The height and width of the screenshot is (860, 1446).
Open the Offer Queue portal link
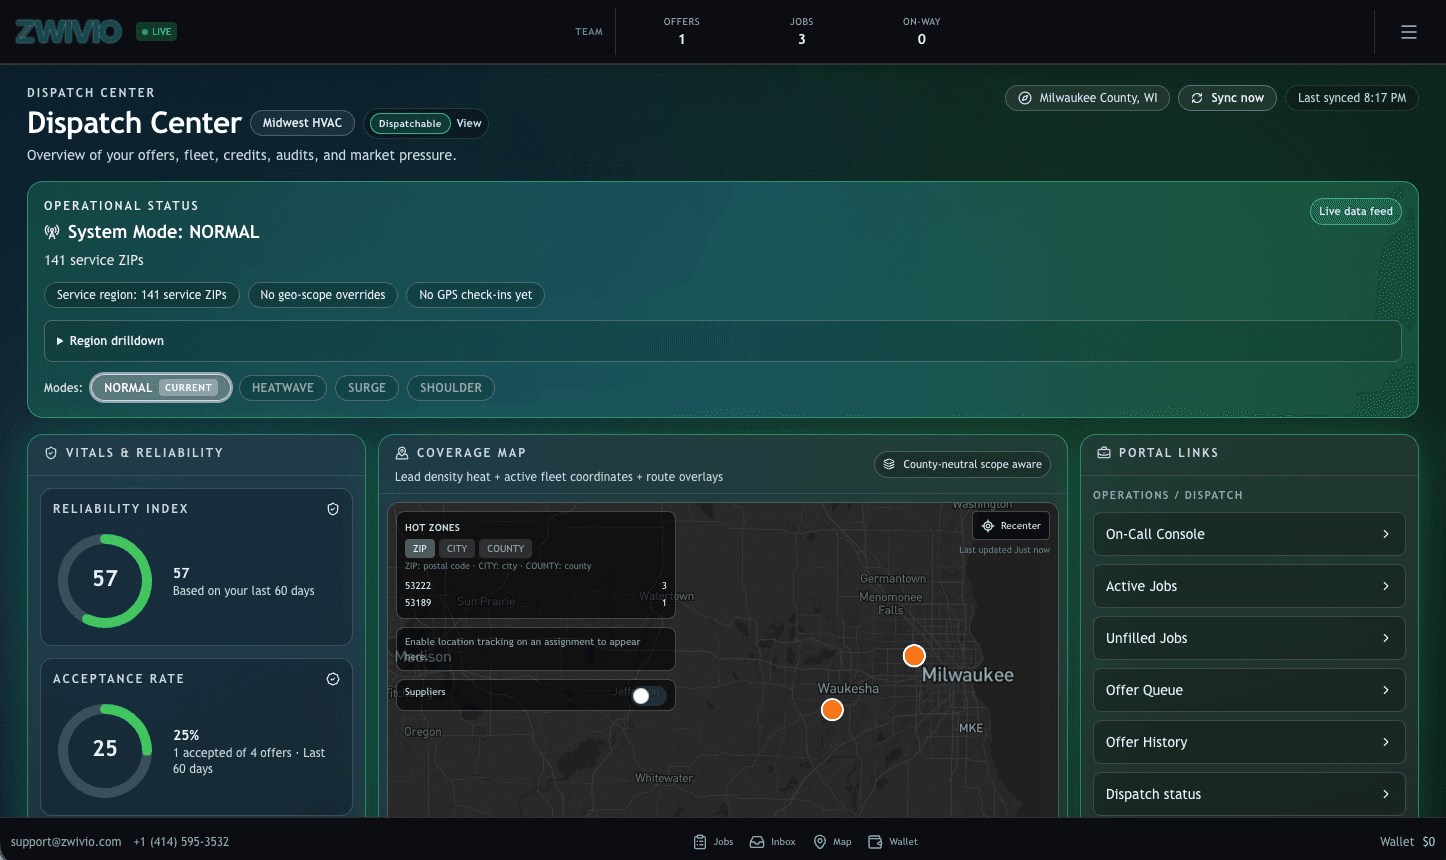[1248, 690]
